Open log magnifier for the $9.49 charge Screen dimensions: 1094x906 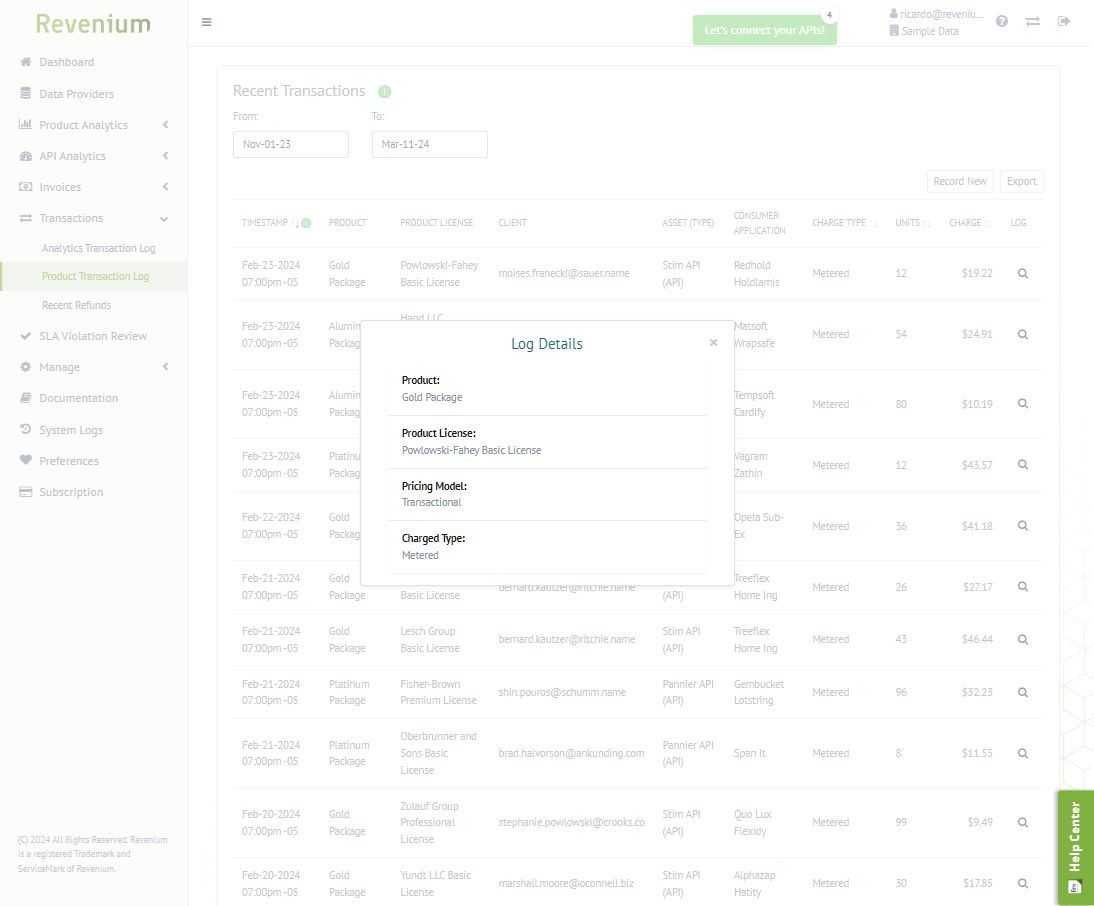[x=1022, y=822]
